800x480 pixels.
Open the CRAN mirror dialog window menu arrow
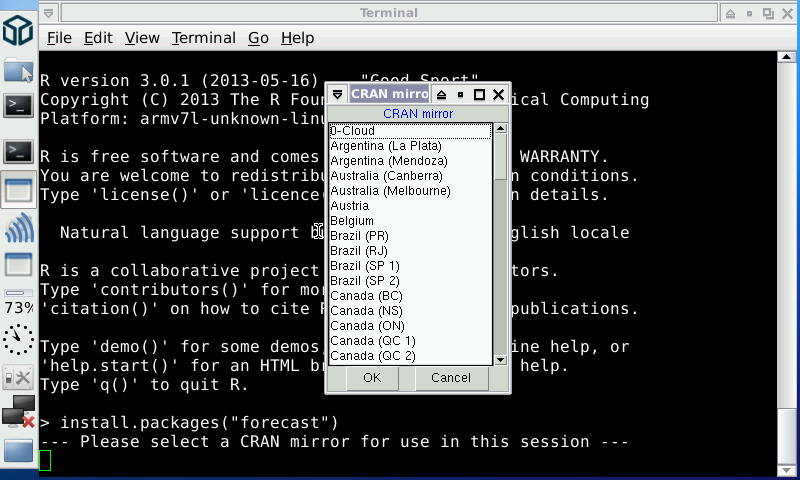click(x=337, y=94)
